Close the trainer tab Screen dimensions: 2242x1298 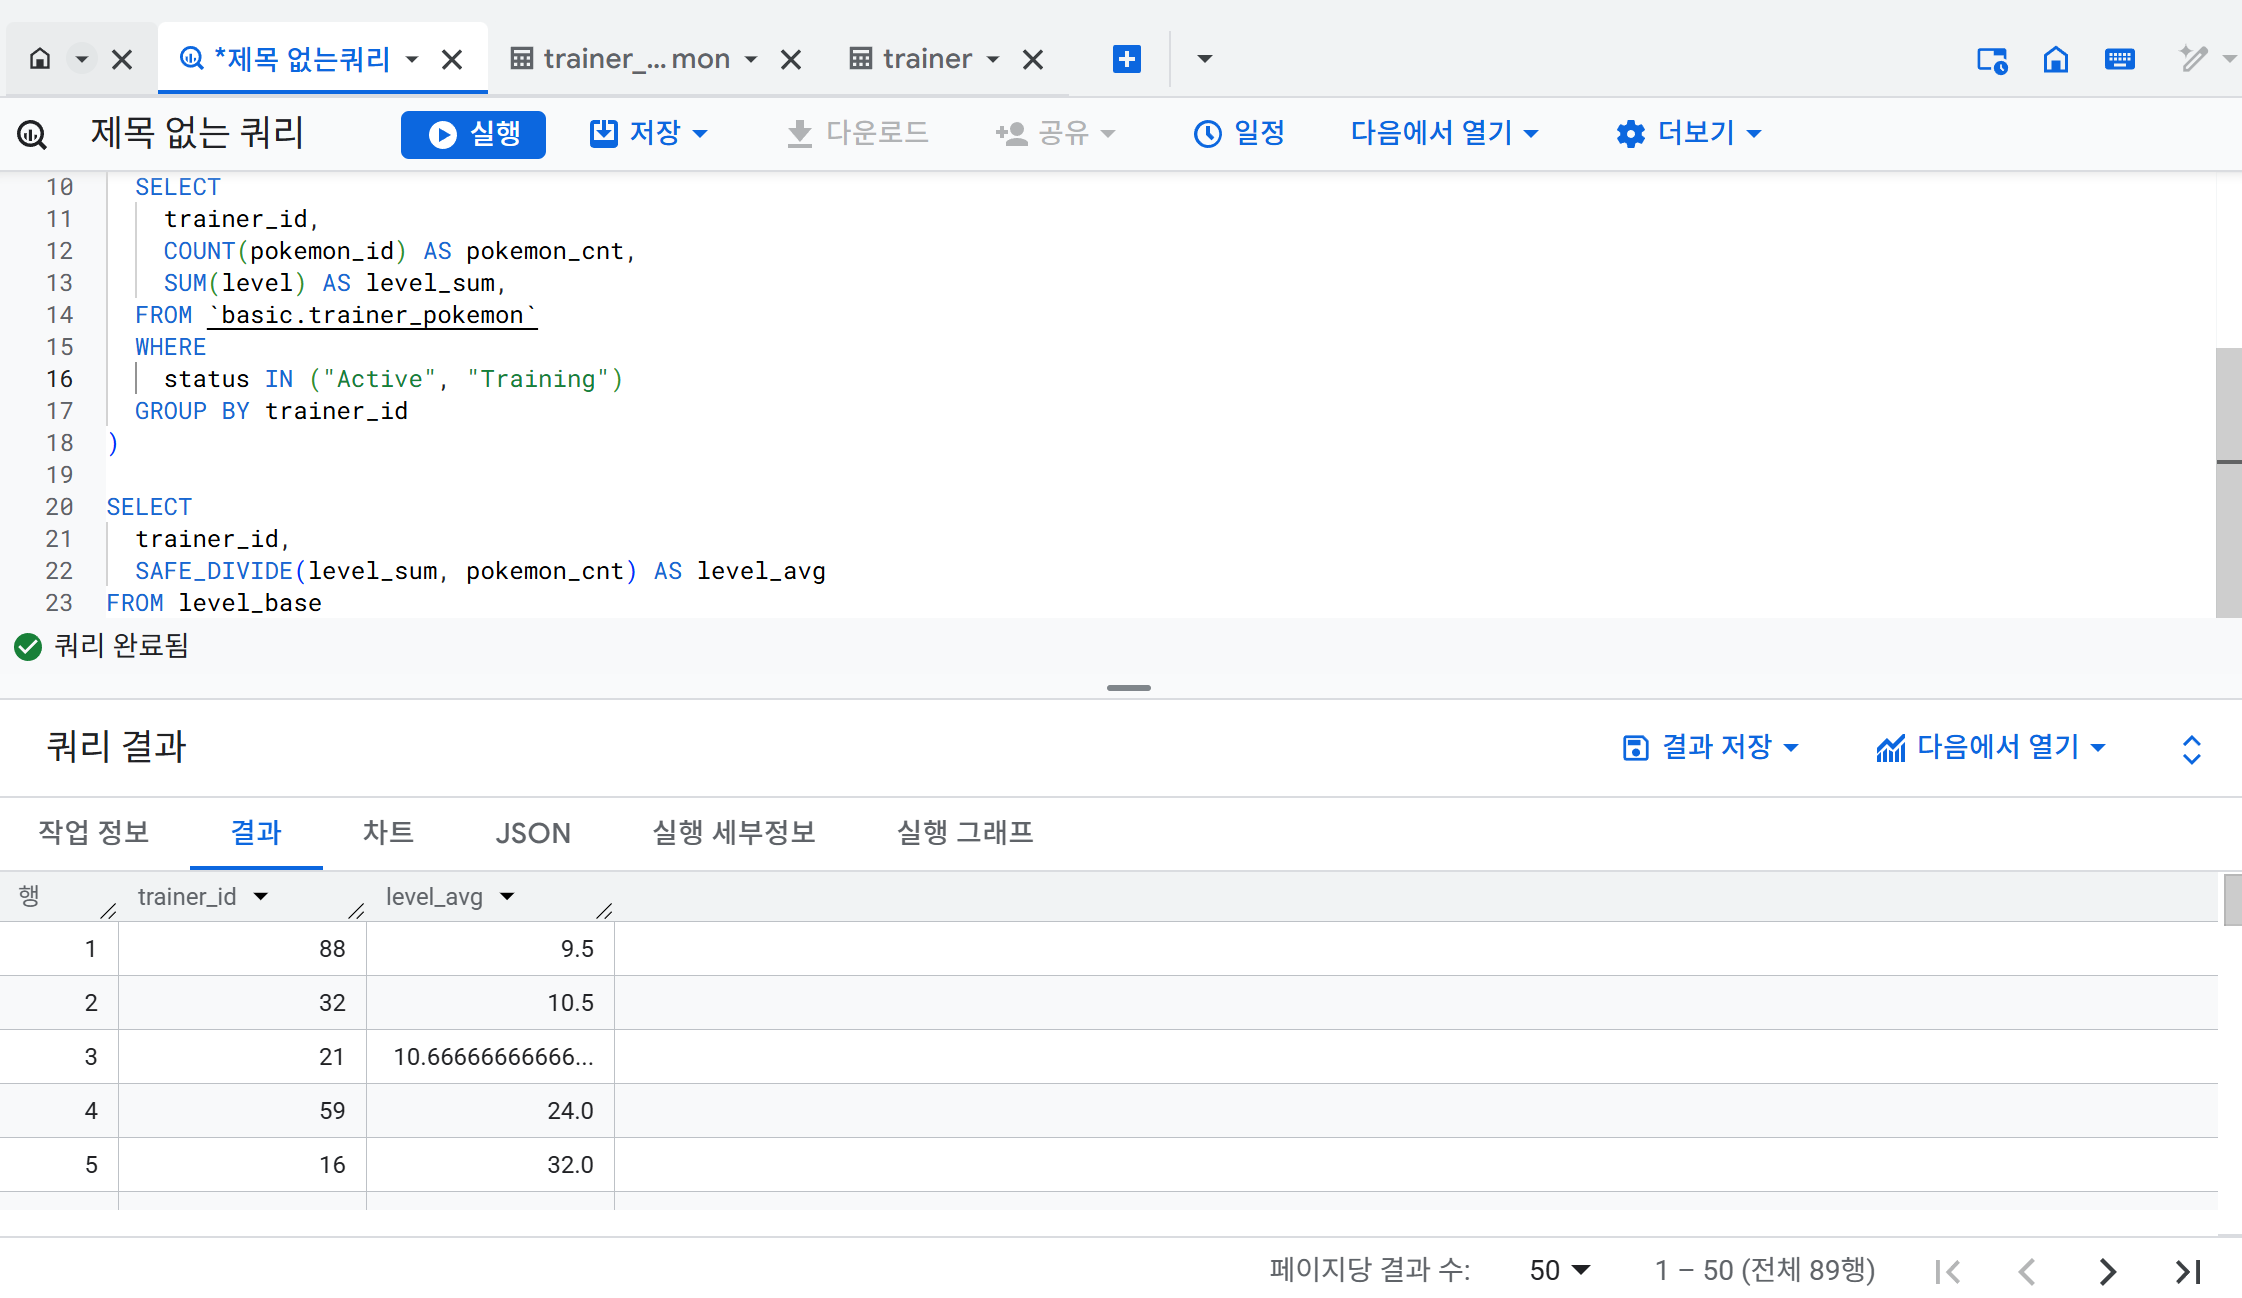[1033, 60]
